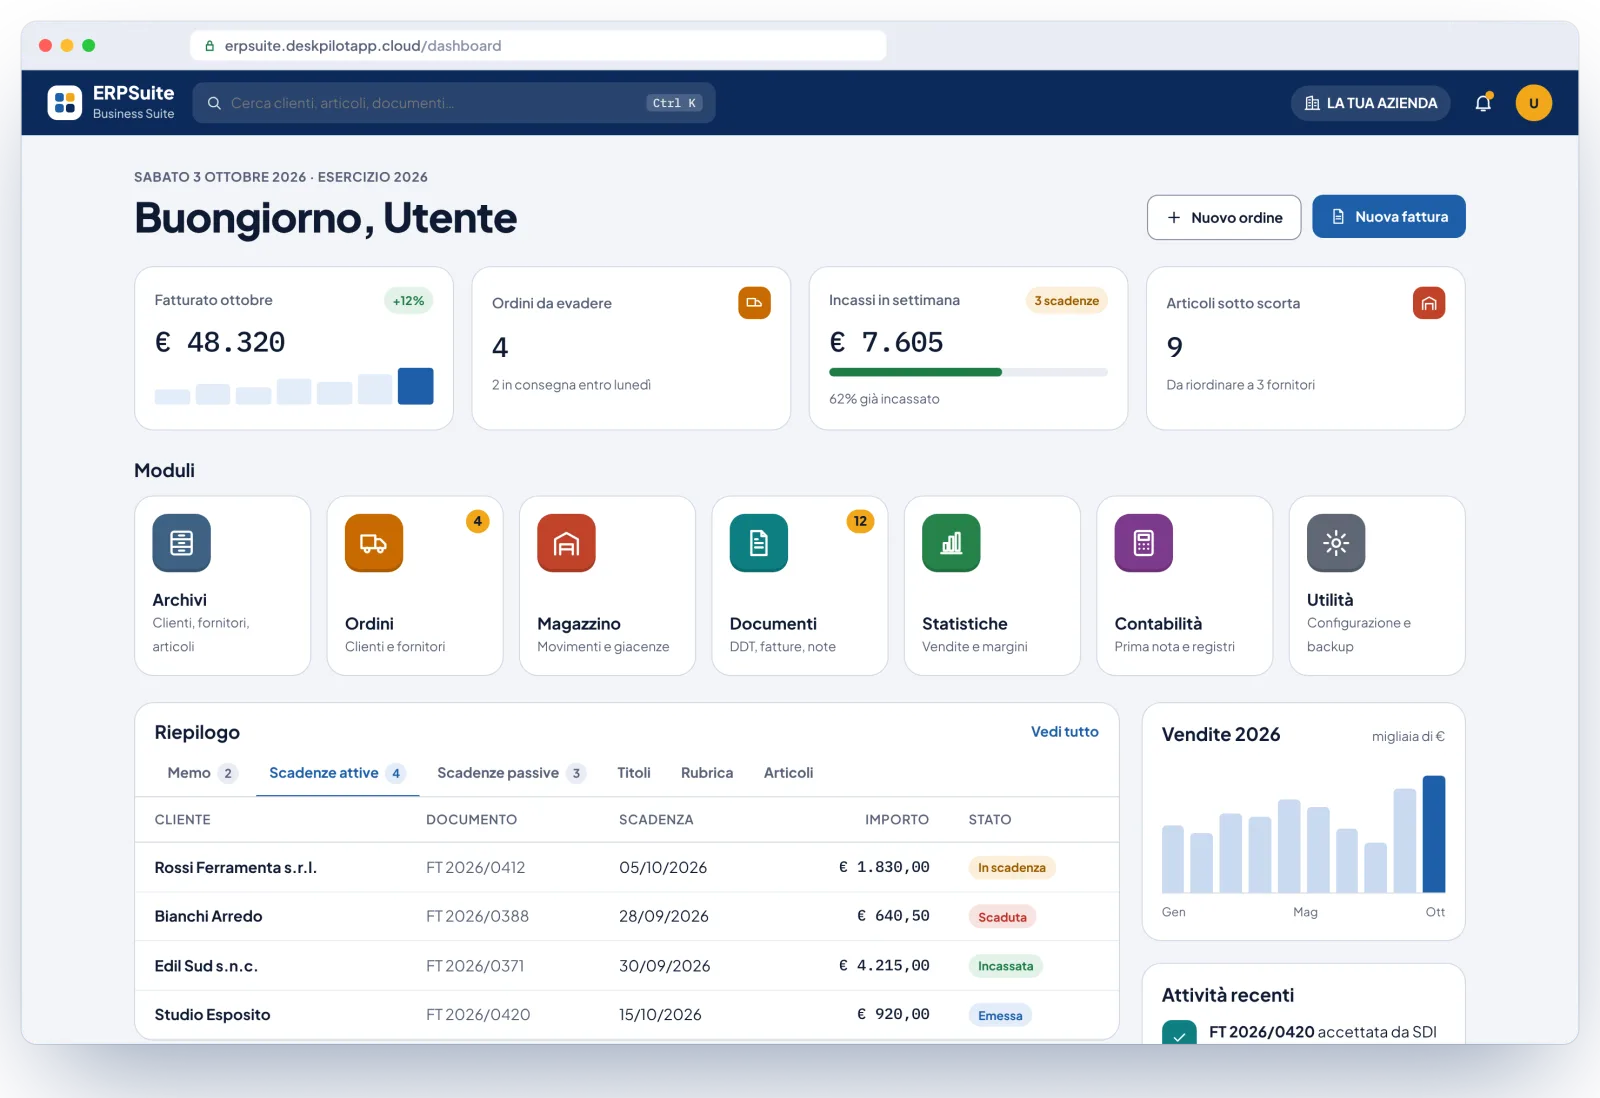The height and width of the screenshot is (1098, 1600).
Task: Click the Incassata status badge
Action: coord(1005,966)
